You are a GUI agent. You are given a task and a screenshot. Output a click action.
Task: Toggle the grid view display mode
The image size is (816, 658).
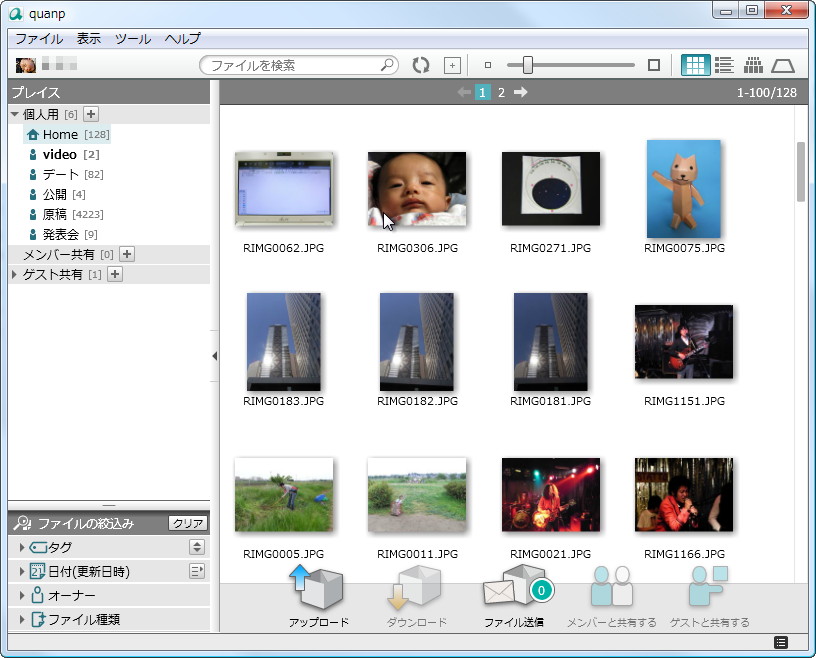[x=695, y=65]
